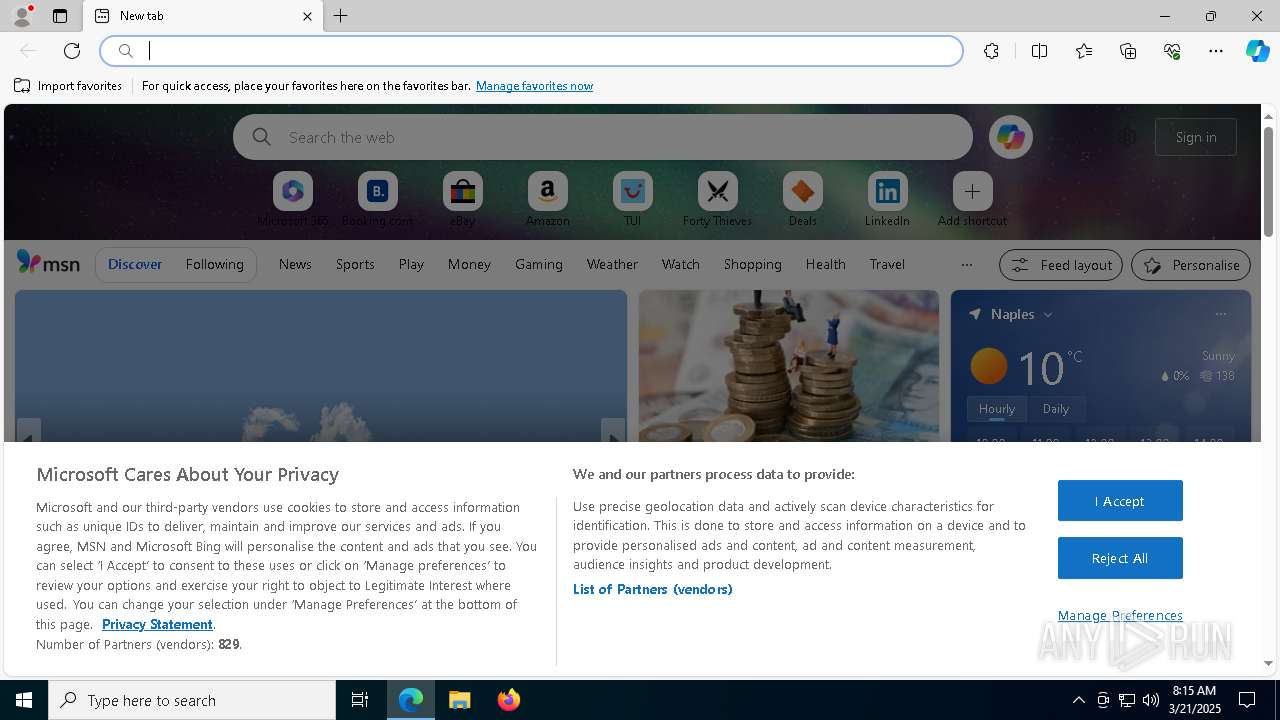Open a new tab with plus button

click(x=341, y=16)
